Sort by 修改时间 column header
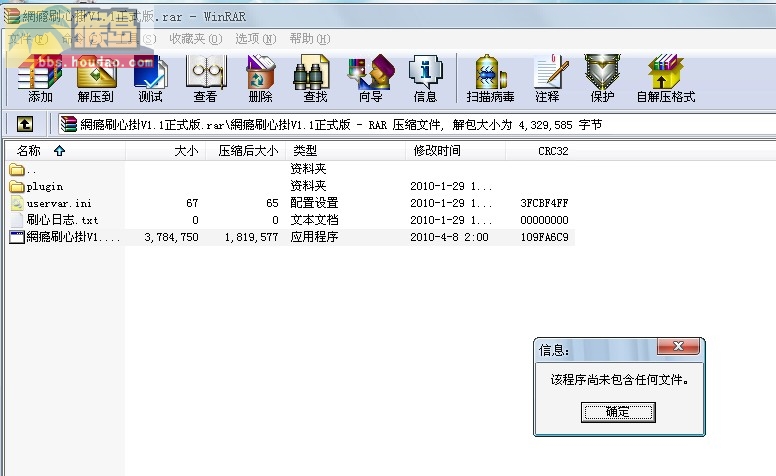This screenshot has width=776, height=476. click(455, 150)
